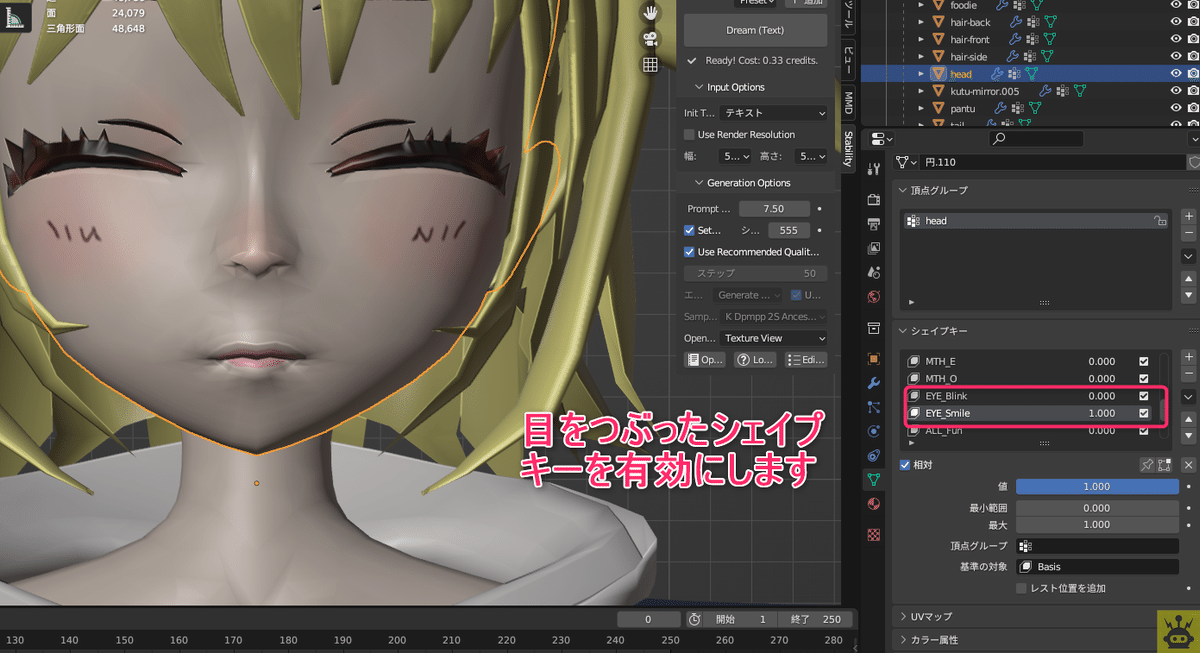
Task: Open the Material properties tab icon
Action: pyautogui.click(x=874, y=504)
